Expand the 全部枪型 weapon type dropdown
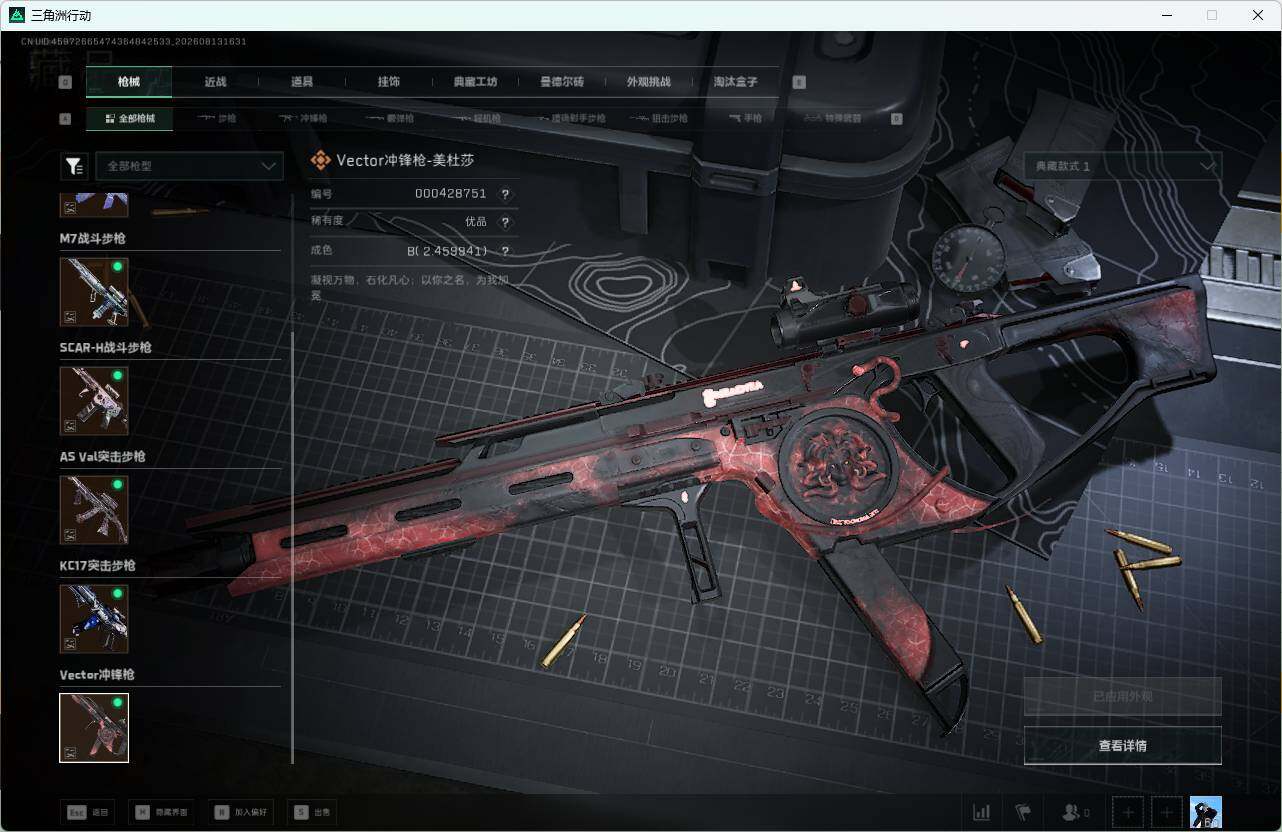The height and width of the screenshot is (832, 1282). point(189,166)
